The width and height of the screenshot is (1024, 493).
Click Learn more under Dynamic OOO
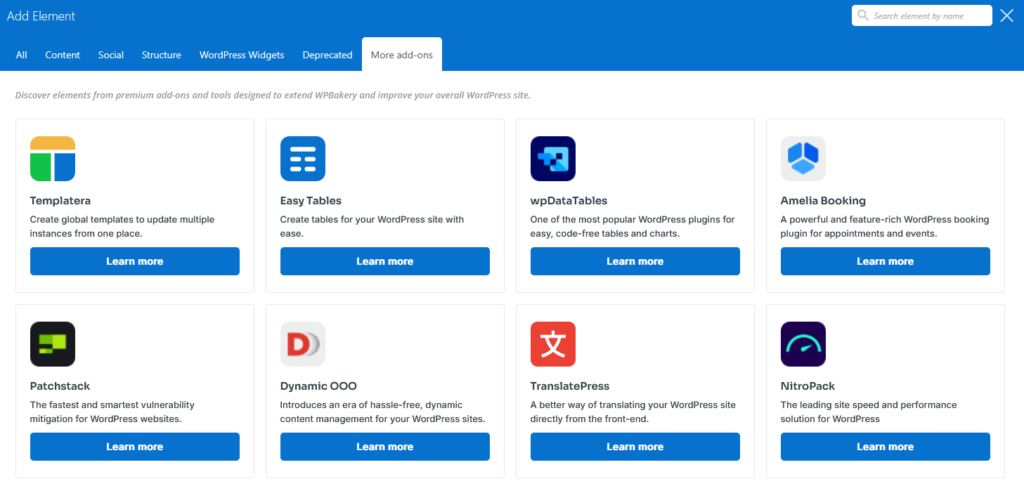point(385,447)
